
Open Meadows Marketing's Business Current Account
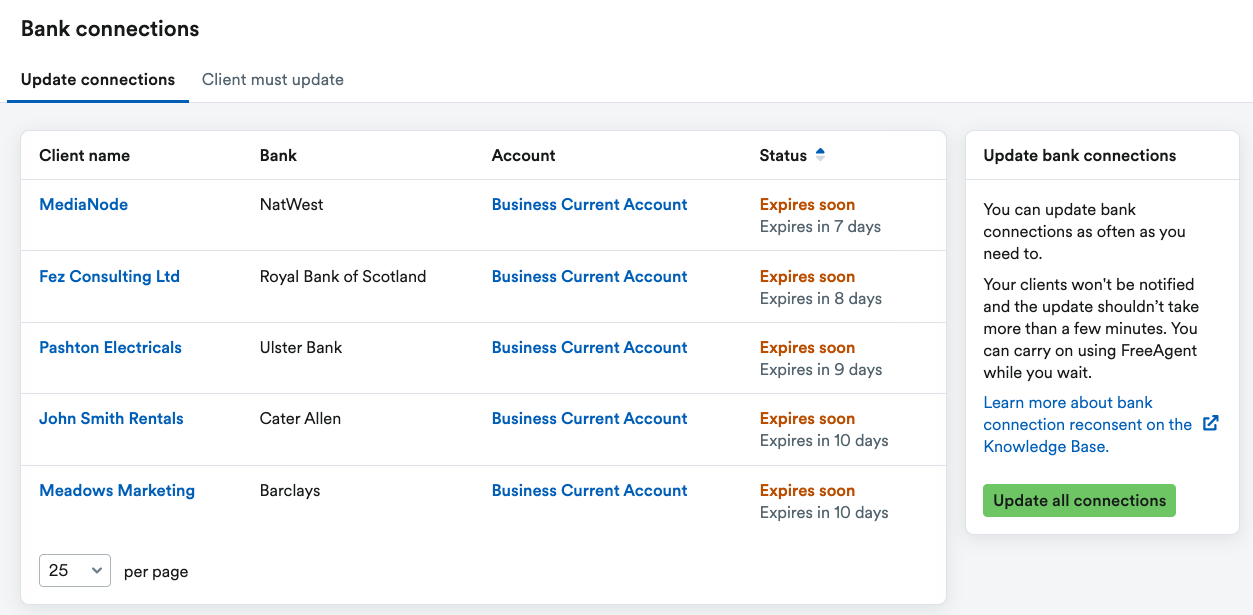pyautogui.click(x=590, y=490)
